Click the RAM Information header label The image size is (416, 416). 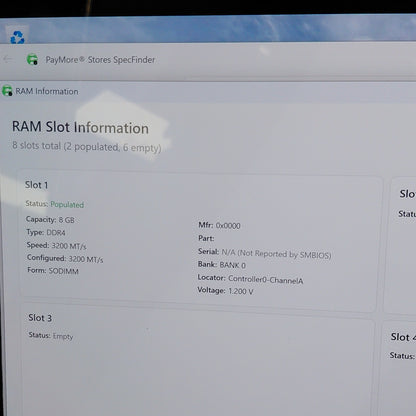[47, 91]
